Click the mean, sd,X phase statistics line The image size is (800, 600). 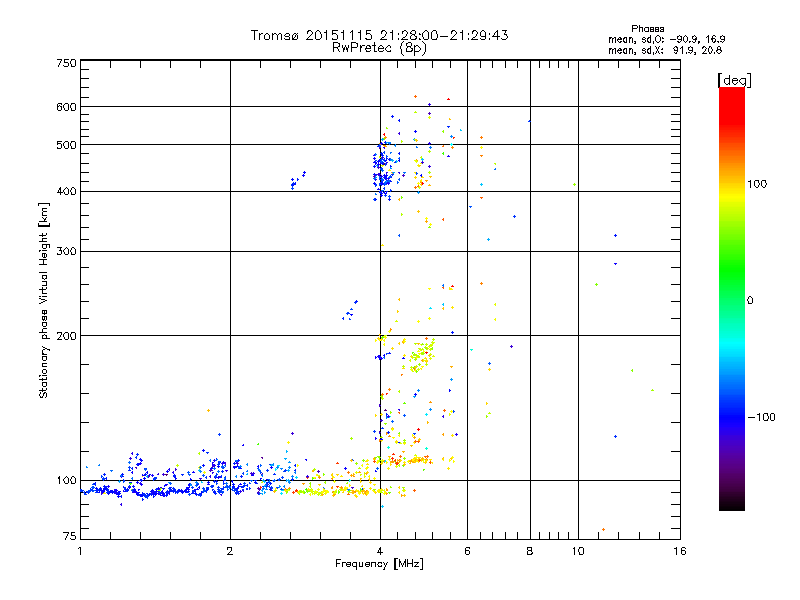[x=665, y=50]
